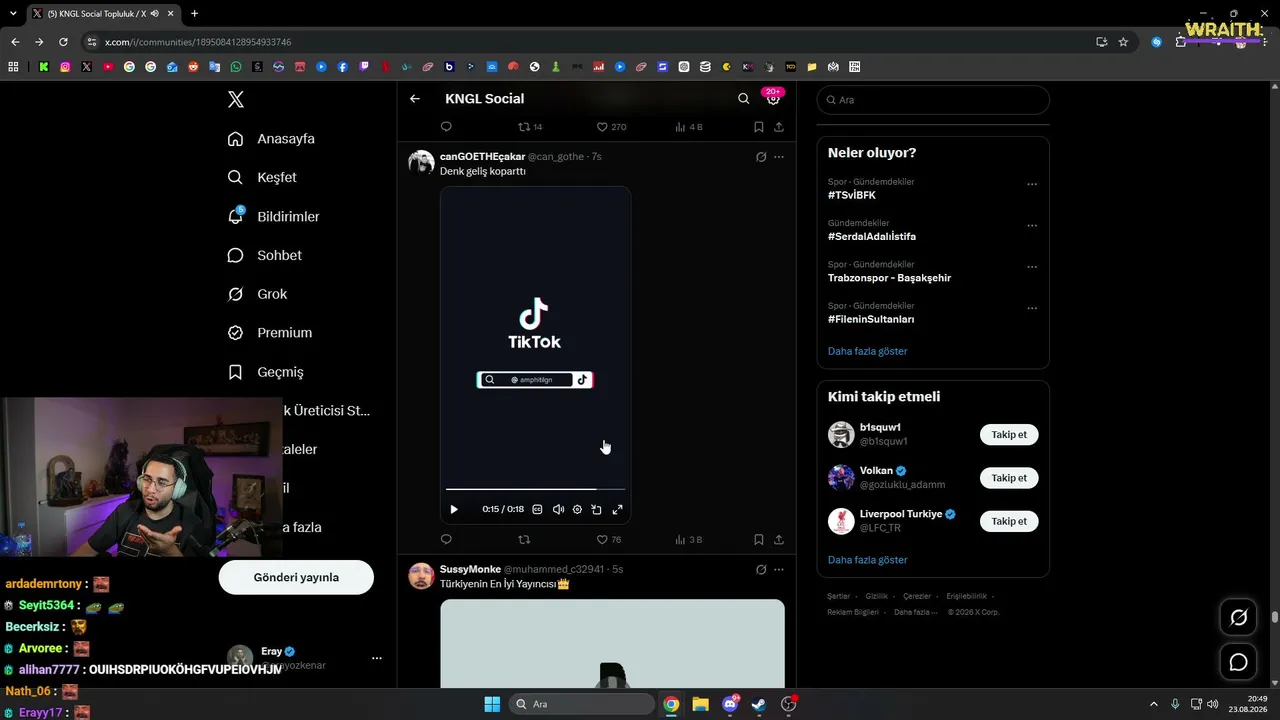Enter fullscreen on the TikTok video
The width and height of the screenshot is (1280, 720).
(x=617, y=509)
